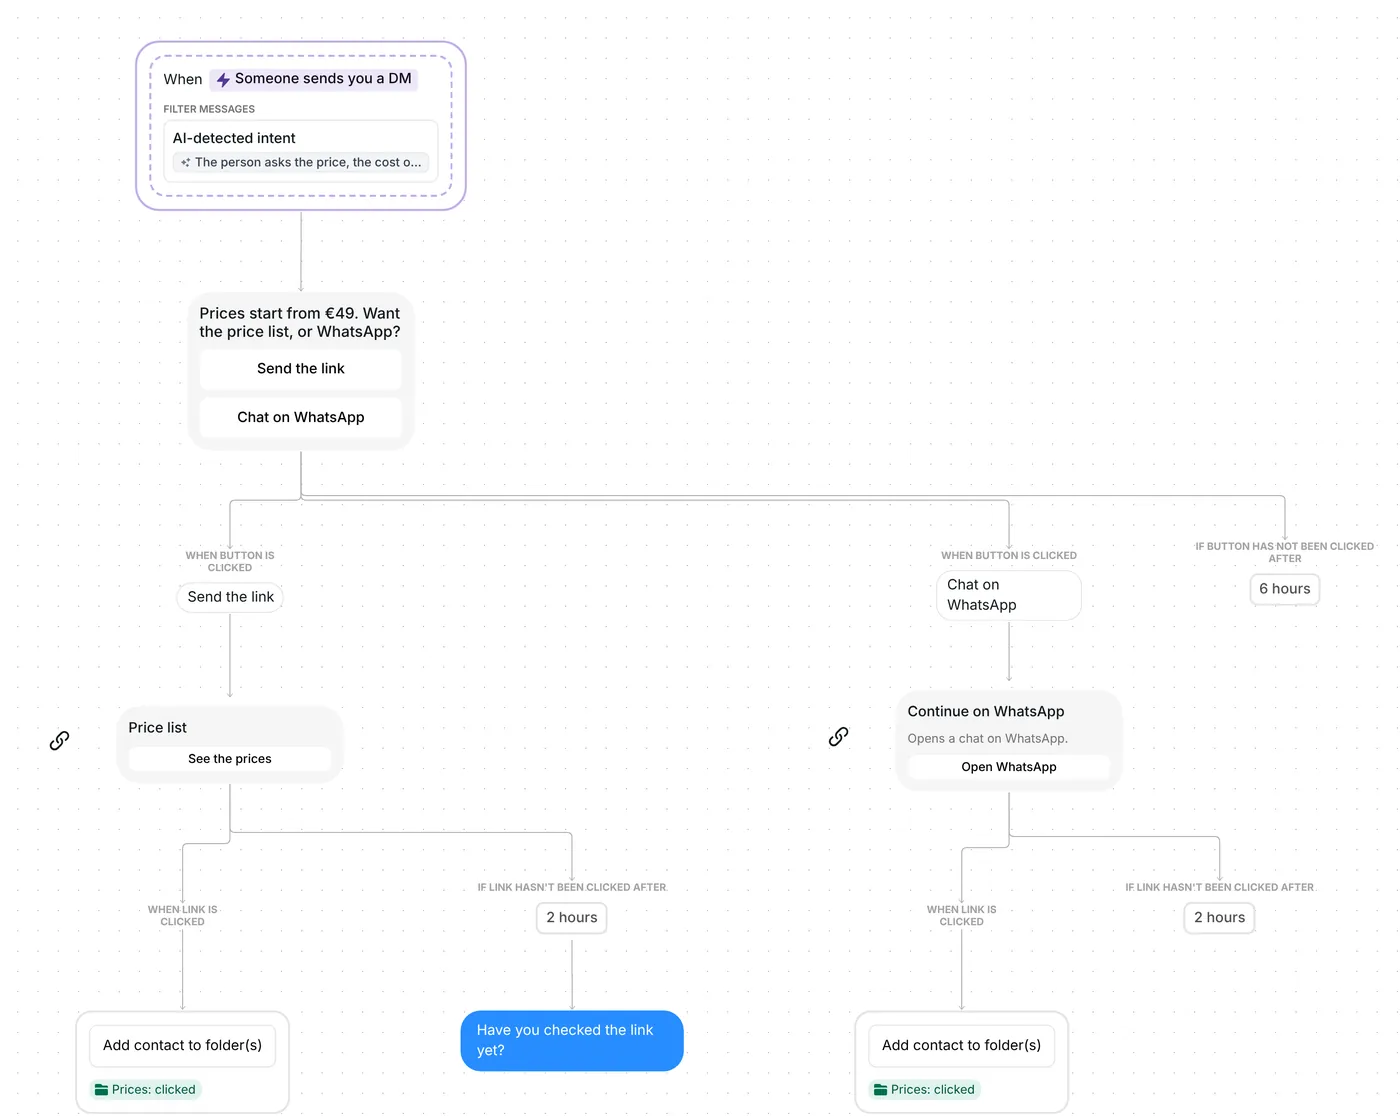Click folder icon in right Prices: clicked tag
Image resolution: width=1400 pixels, height=1116 pixels.
point(880,1089)
